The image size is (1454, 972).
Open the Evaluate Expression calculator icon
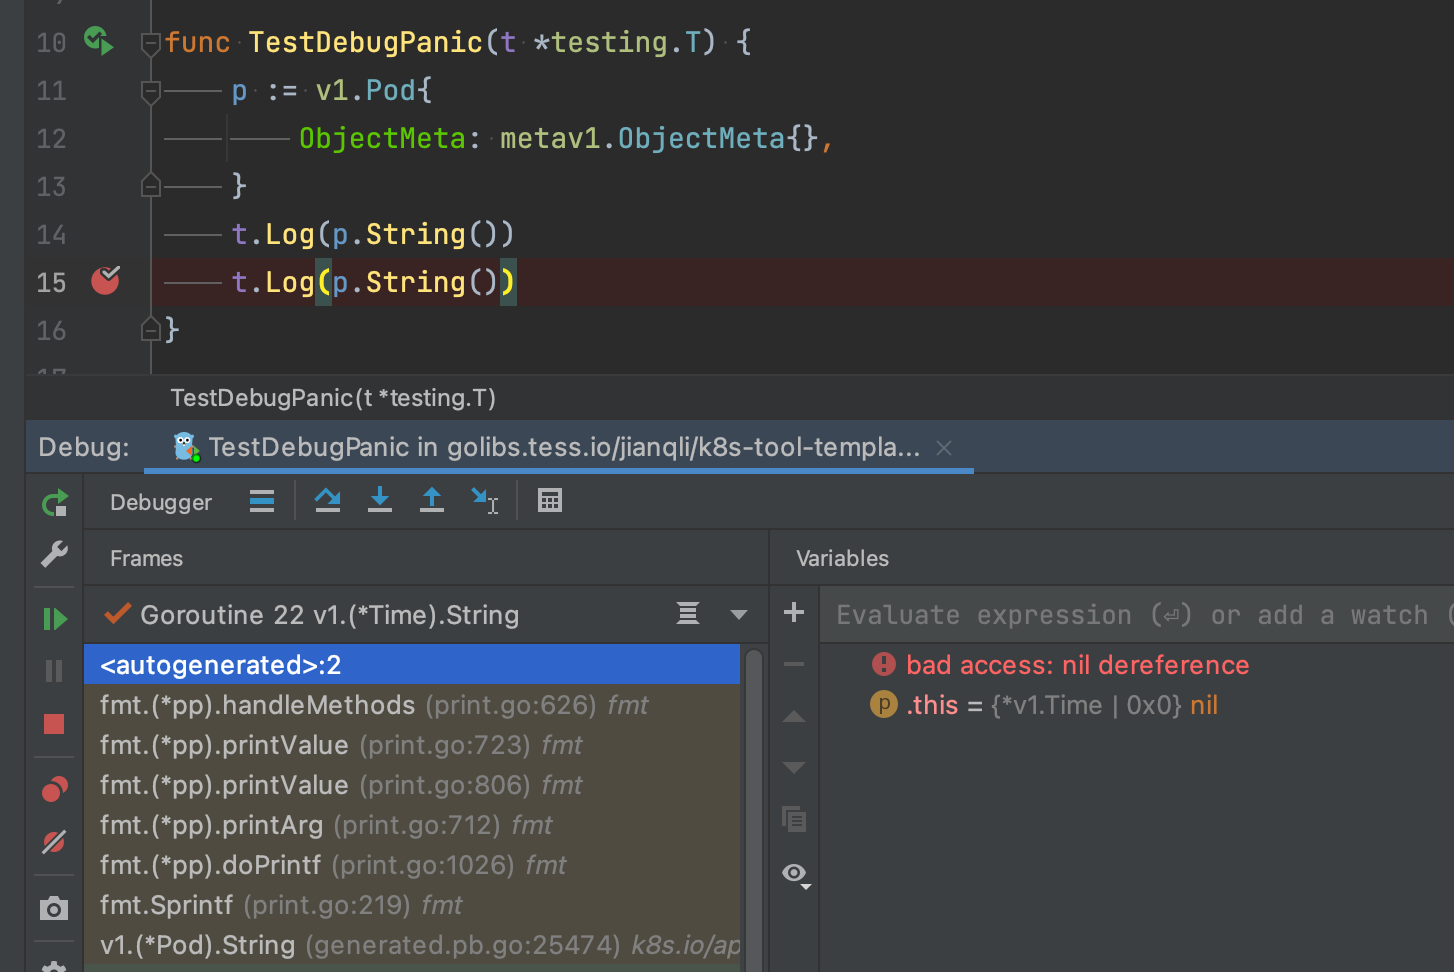click(550, 501)
